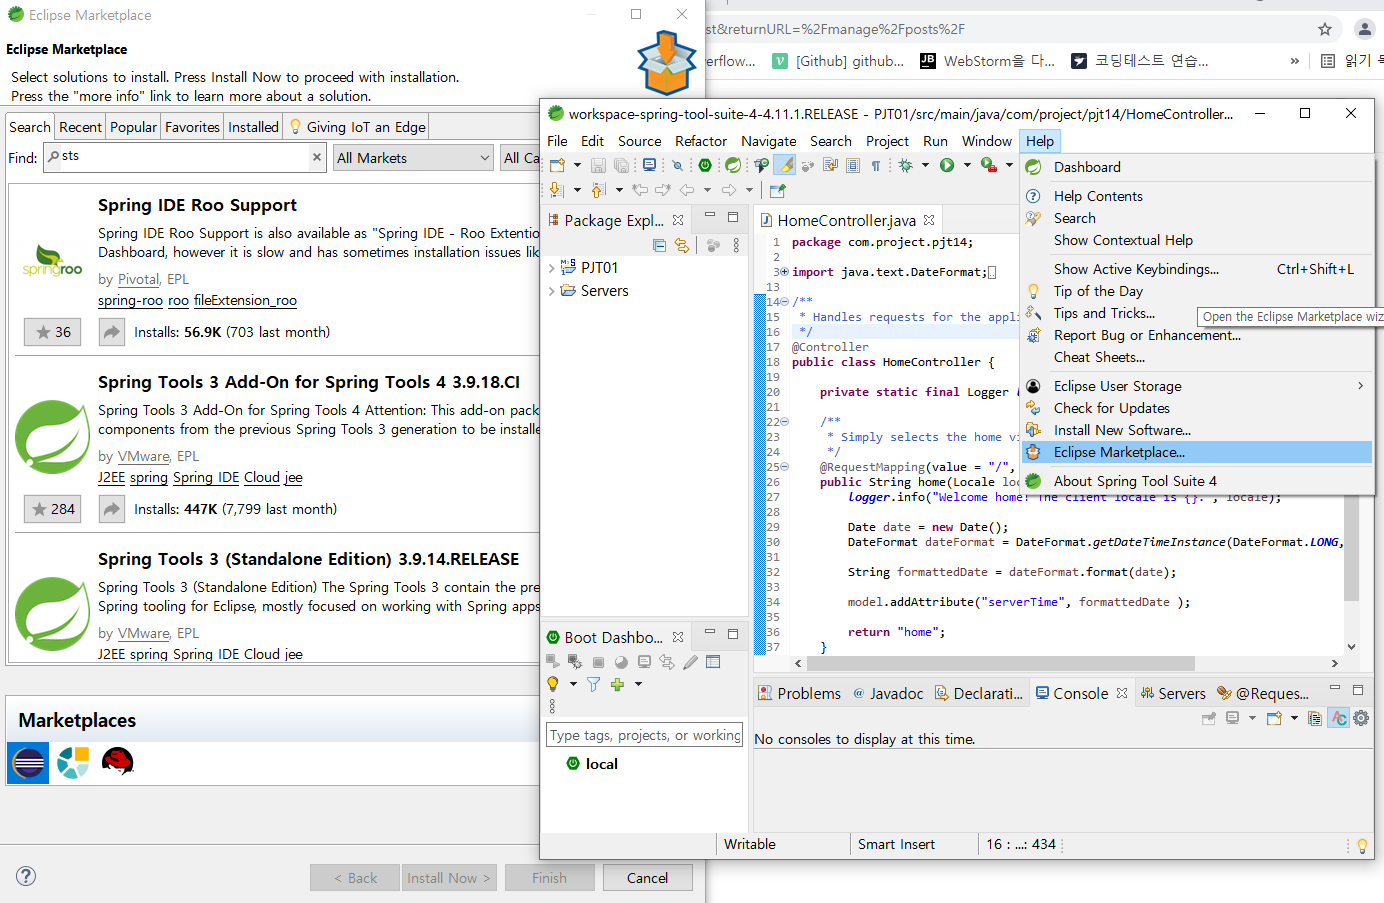Click the green plus icon in Boot Dashboard
Image resolution: width=1384 pixels, height=903 pixels.
(617, 684)
